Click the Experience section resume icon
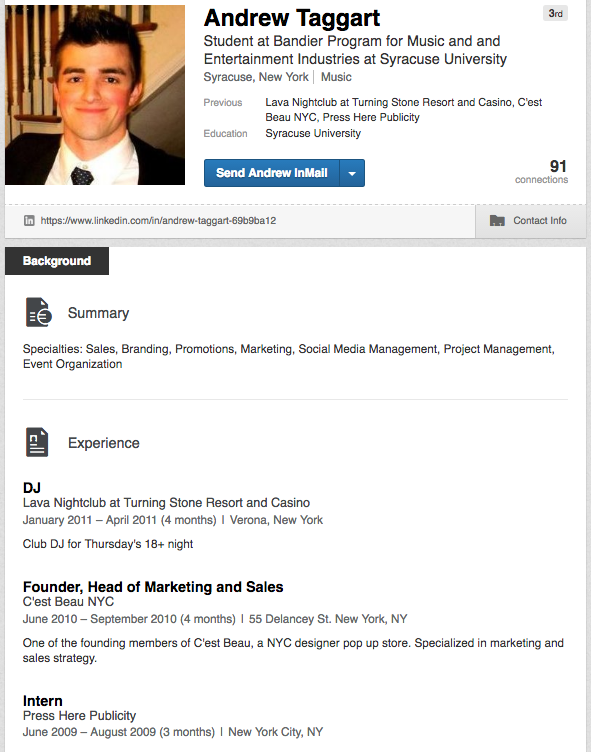591x752 pixels. click(x=37, y=442)
